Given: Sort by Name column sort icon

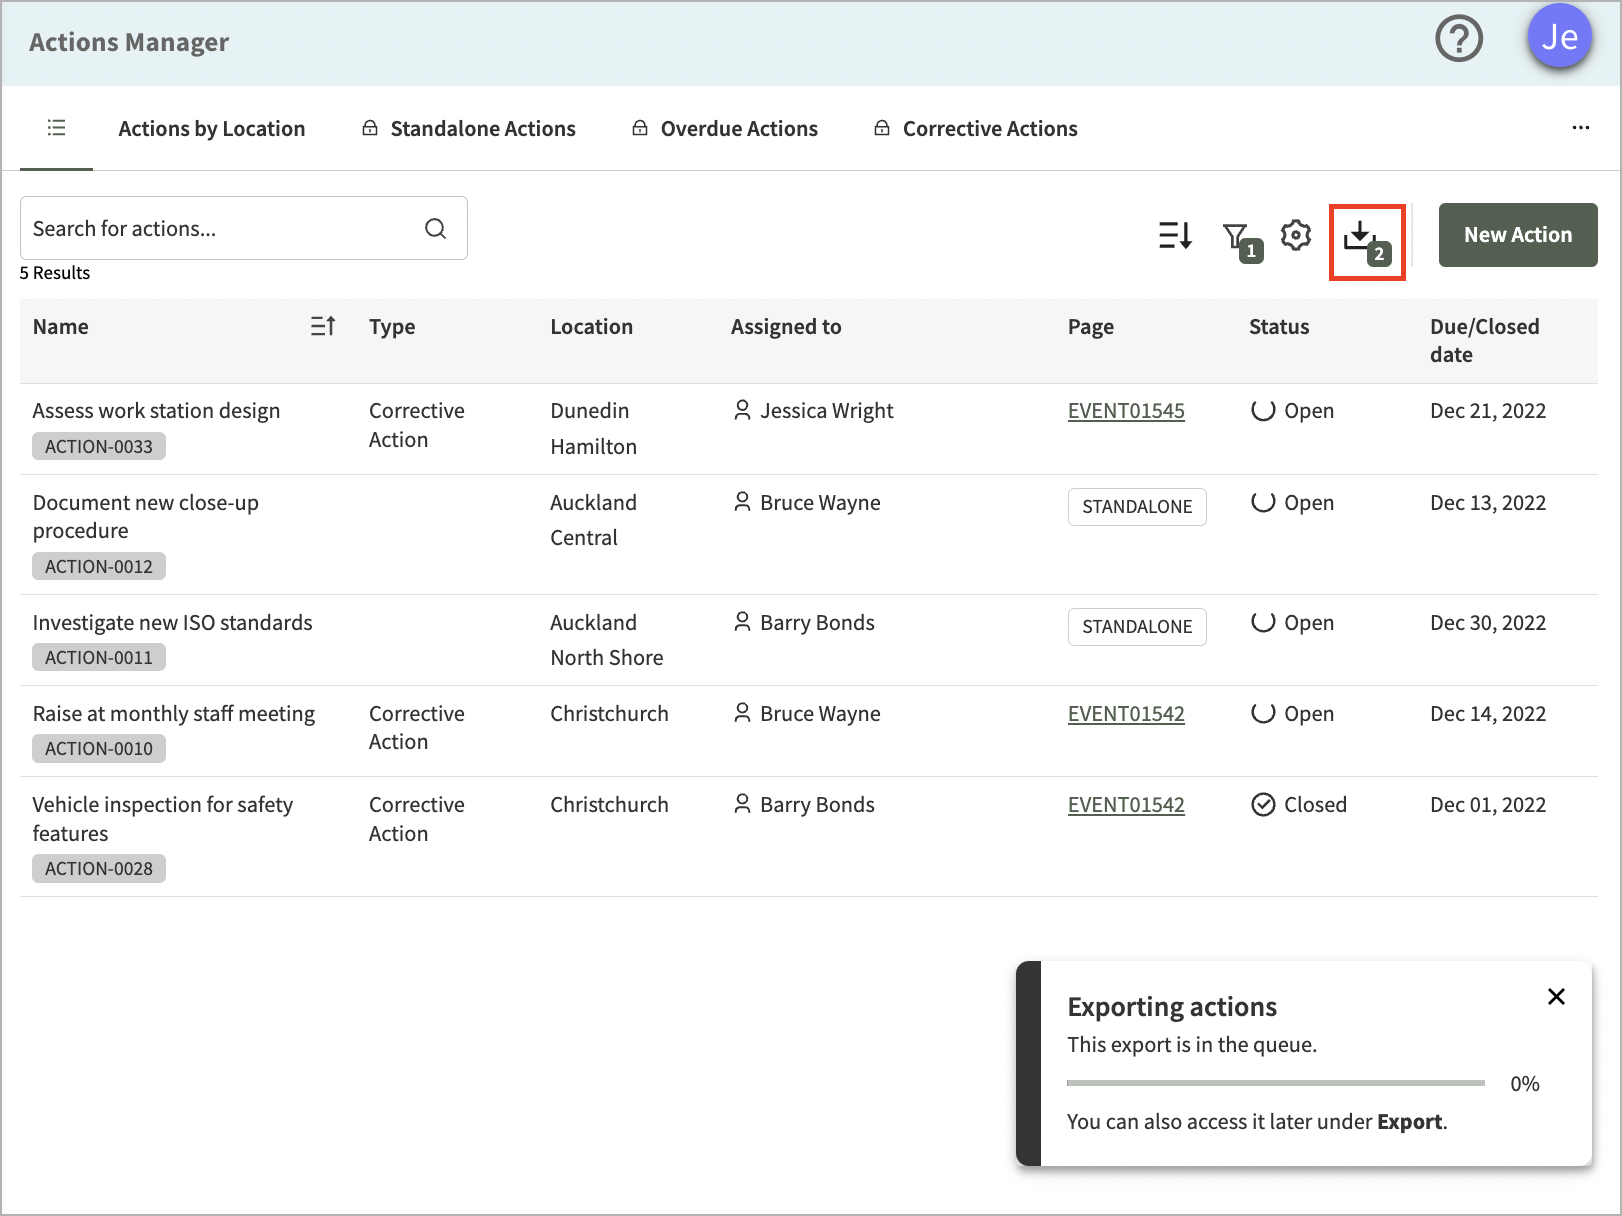Looking at the screenshot, I should tap(323, 326).
